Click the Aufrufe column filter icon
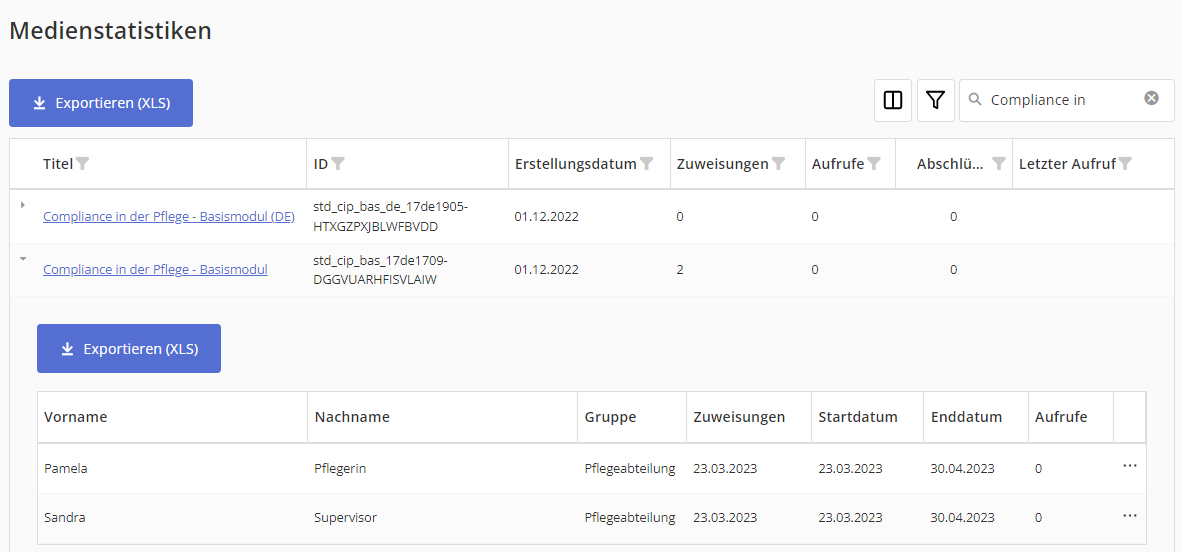The height and width of the screenshot is (552, 1182). (874, 164)
